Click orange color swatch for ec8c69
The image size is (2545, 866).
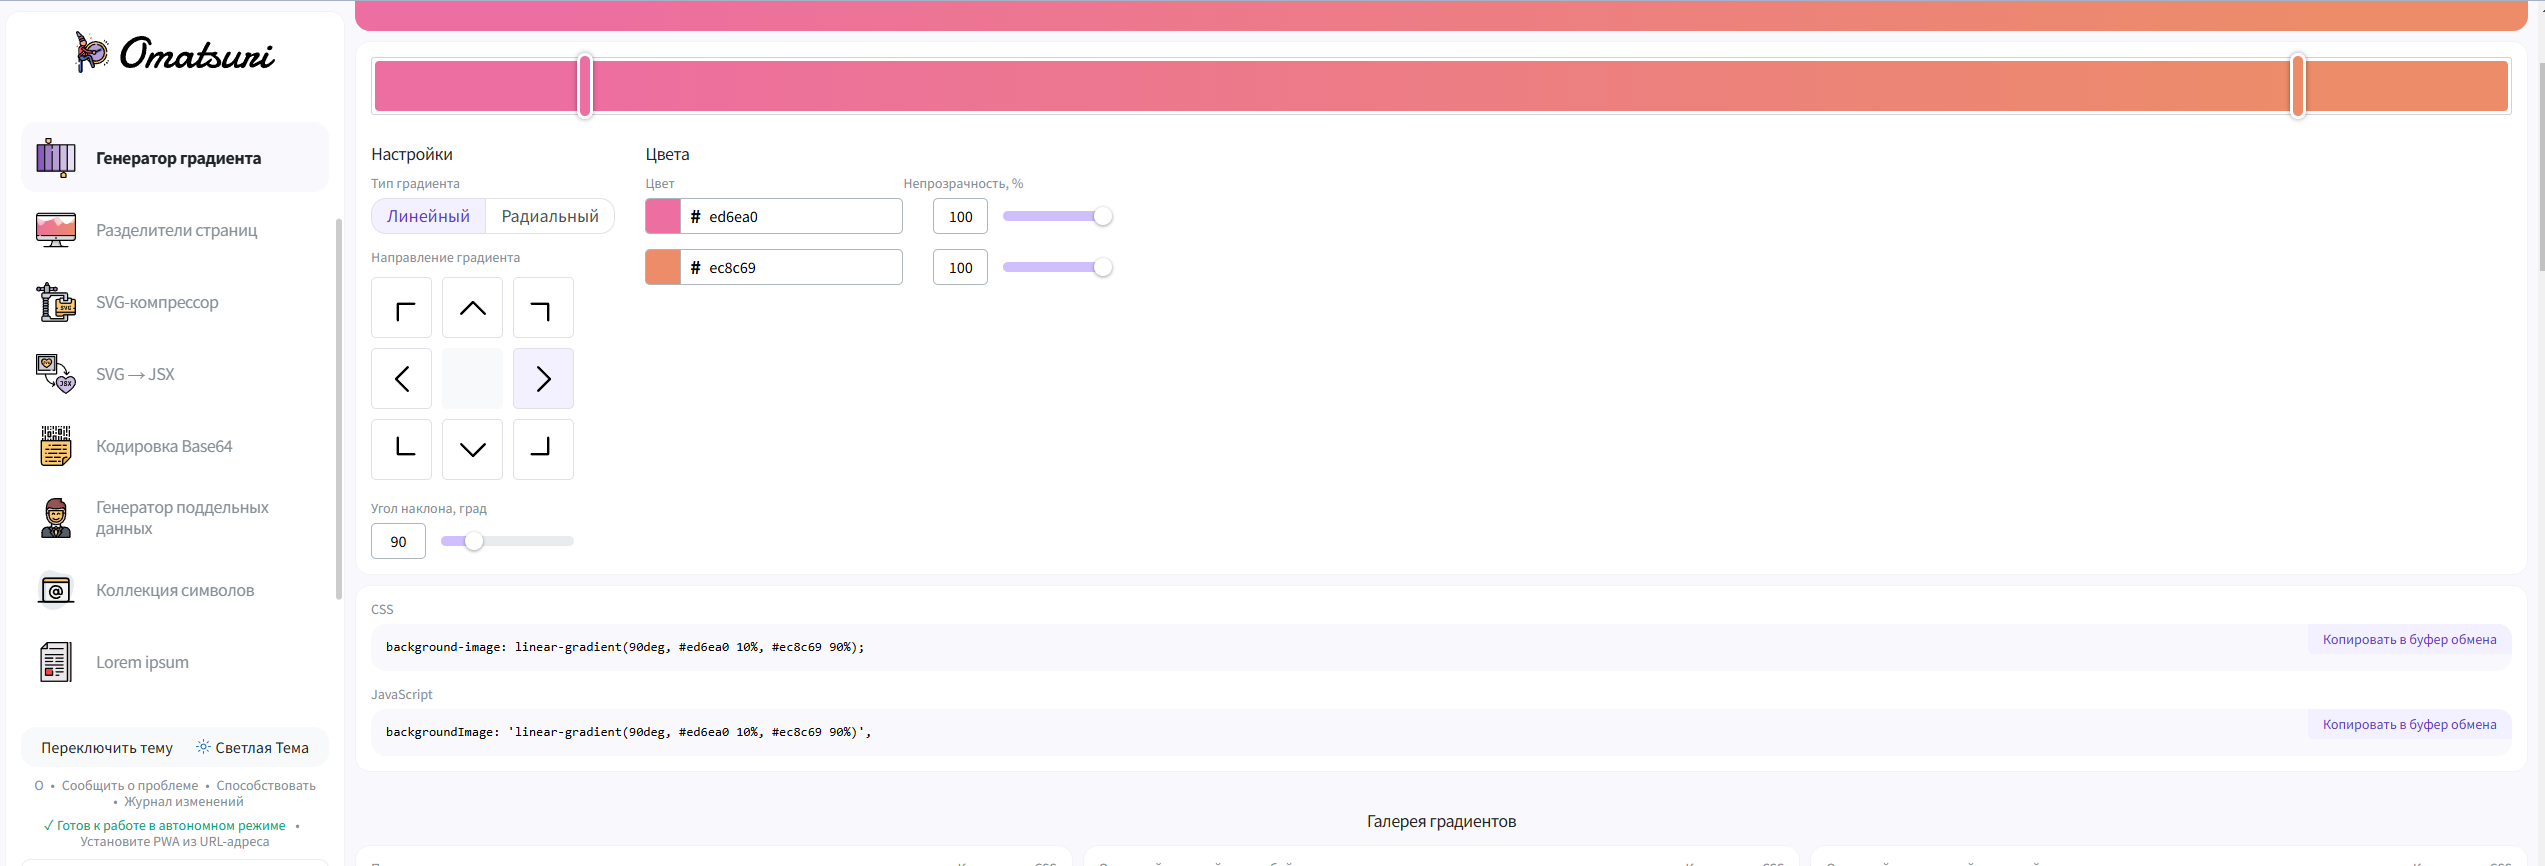tap(663, 267)
